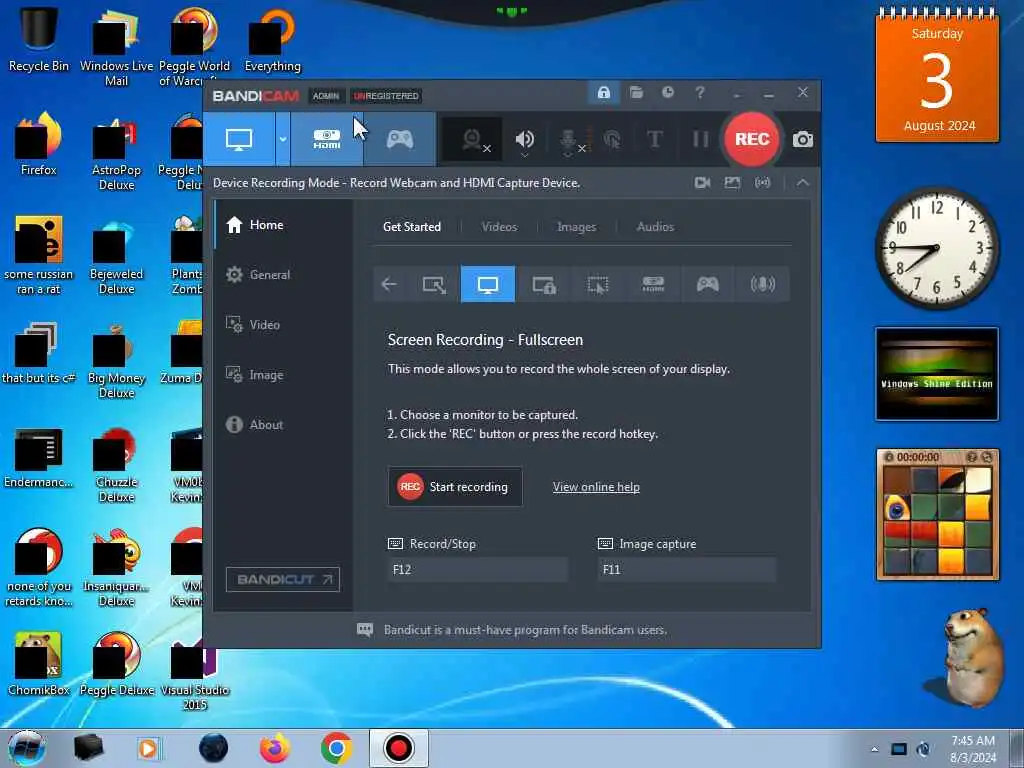The height and width of the screenshot is (768, 1024).
Task: Click the image icon in mode bar
Action: pyautogui.click(x=732, y=183)
